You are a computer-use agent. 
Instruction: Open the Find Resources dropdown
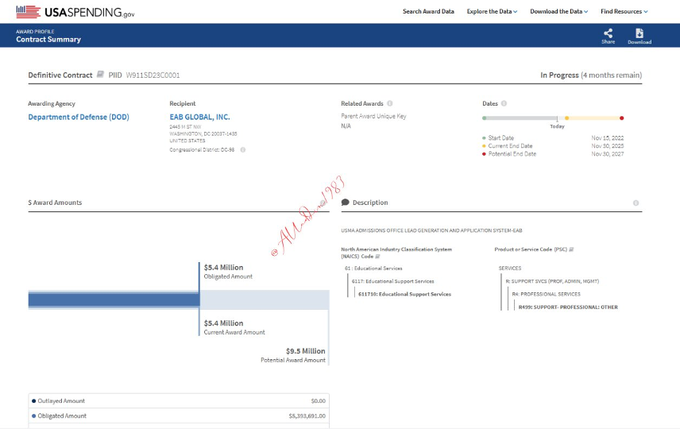624,11
